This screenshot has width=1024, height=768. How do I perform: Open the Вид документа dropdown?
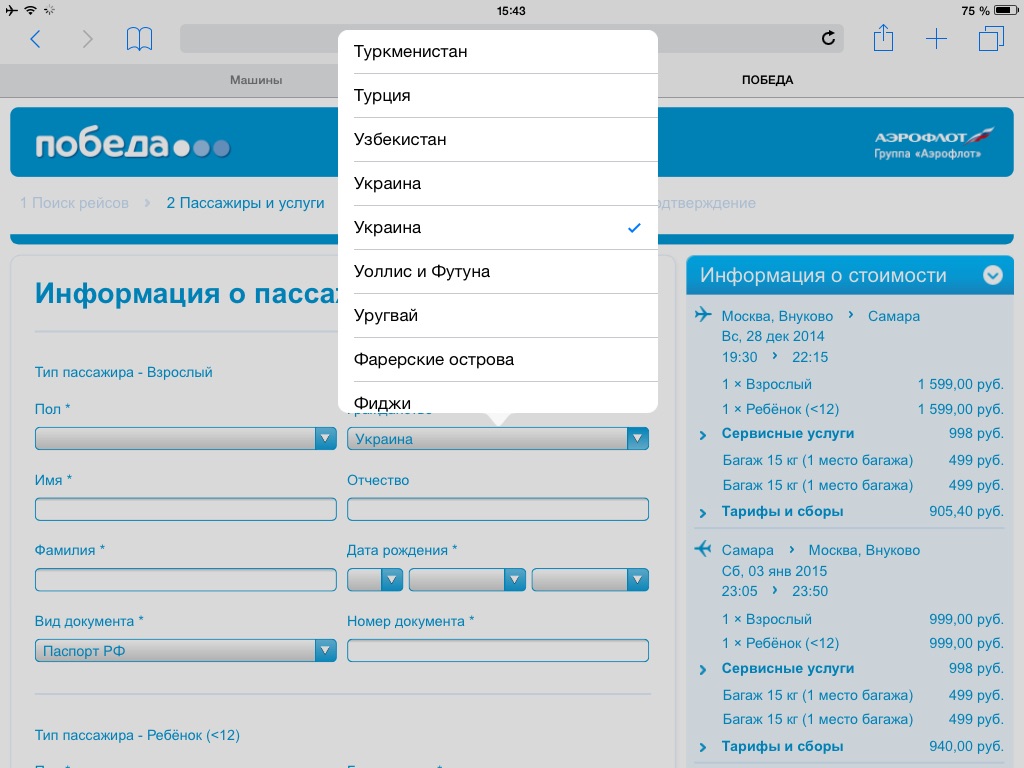pos(185,651)
